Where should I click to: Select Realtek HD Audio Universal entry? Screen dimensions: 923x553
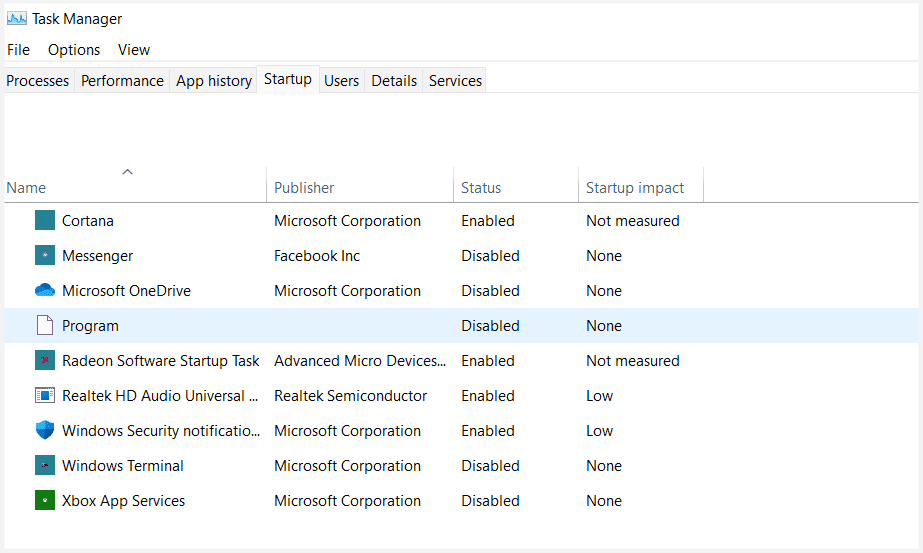[160, 396]
